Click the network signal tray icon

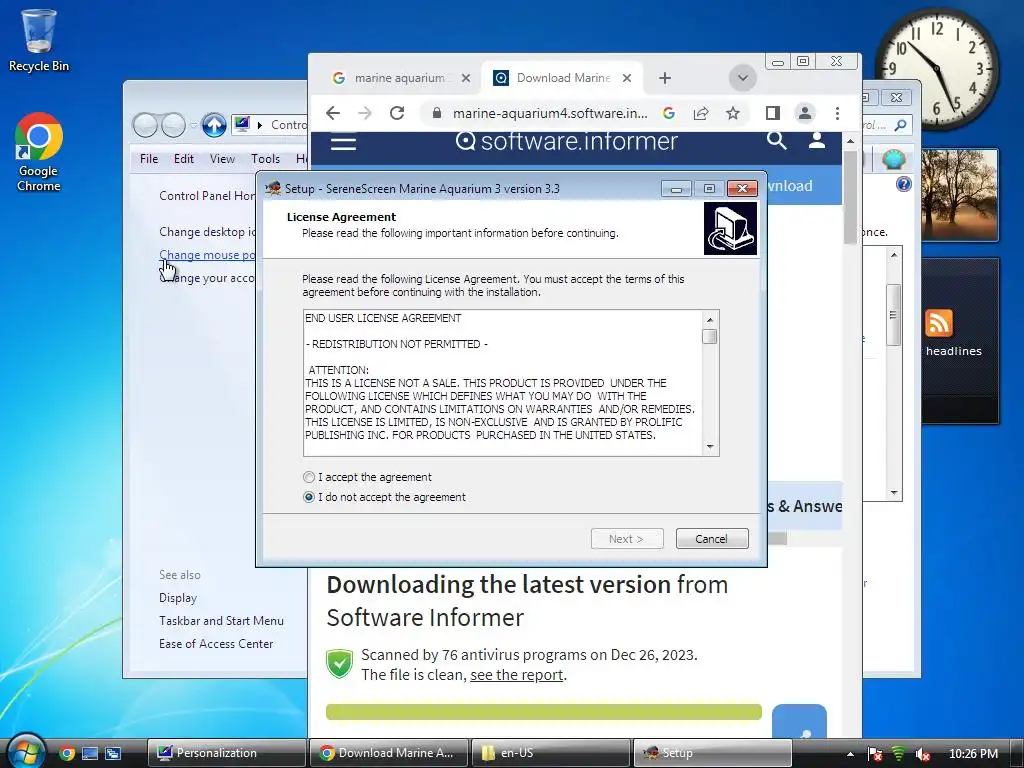click(x=899, y=754)
